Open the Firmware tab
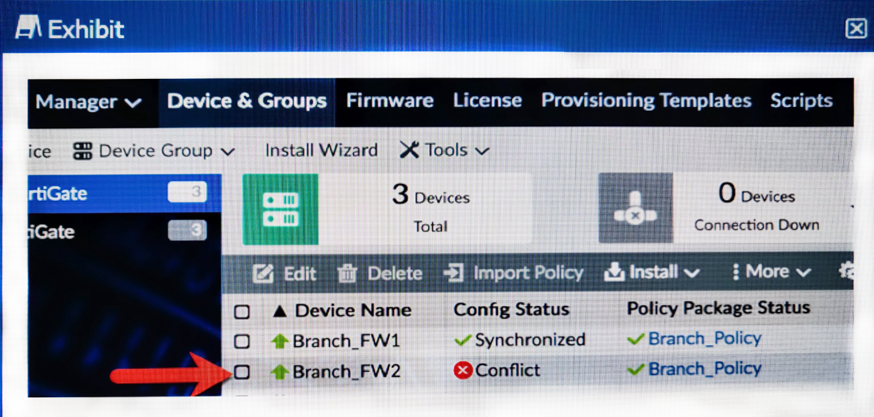 click(390, 100)
